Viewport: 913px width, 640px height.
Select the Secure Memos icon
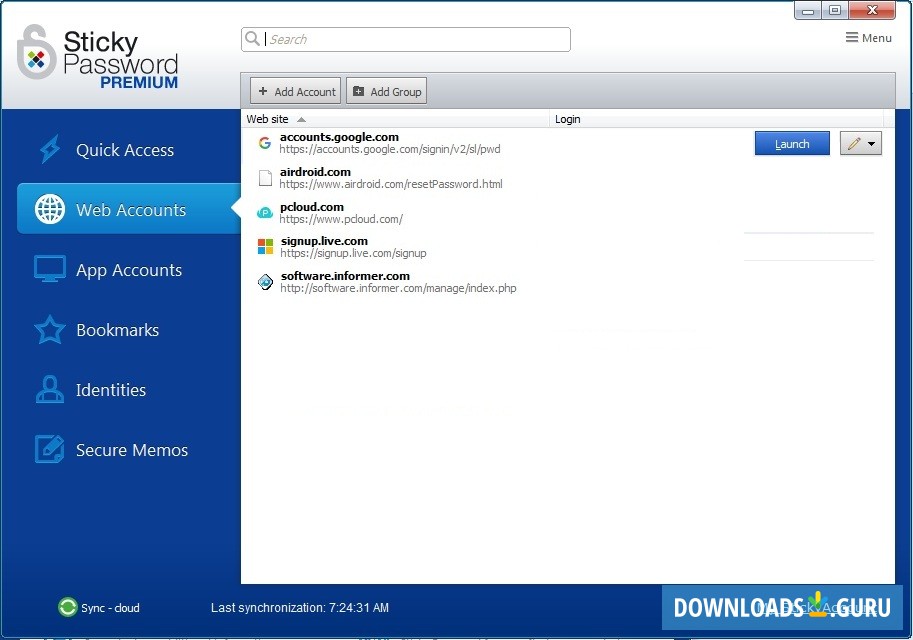49,450
